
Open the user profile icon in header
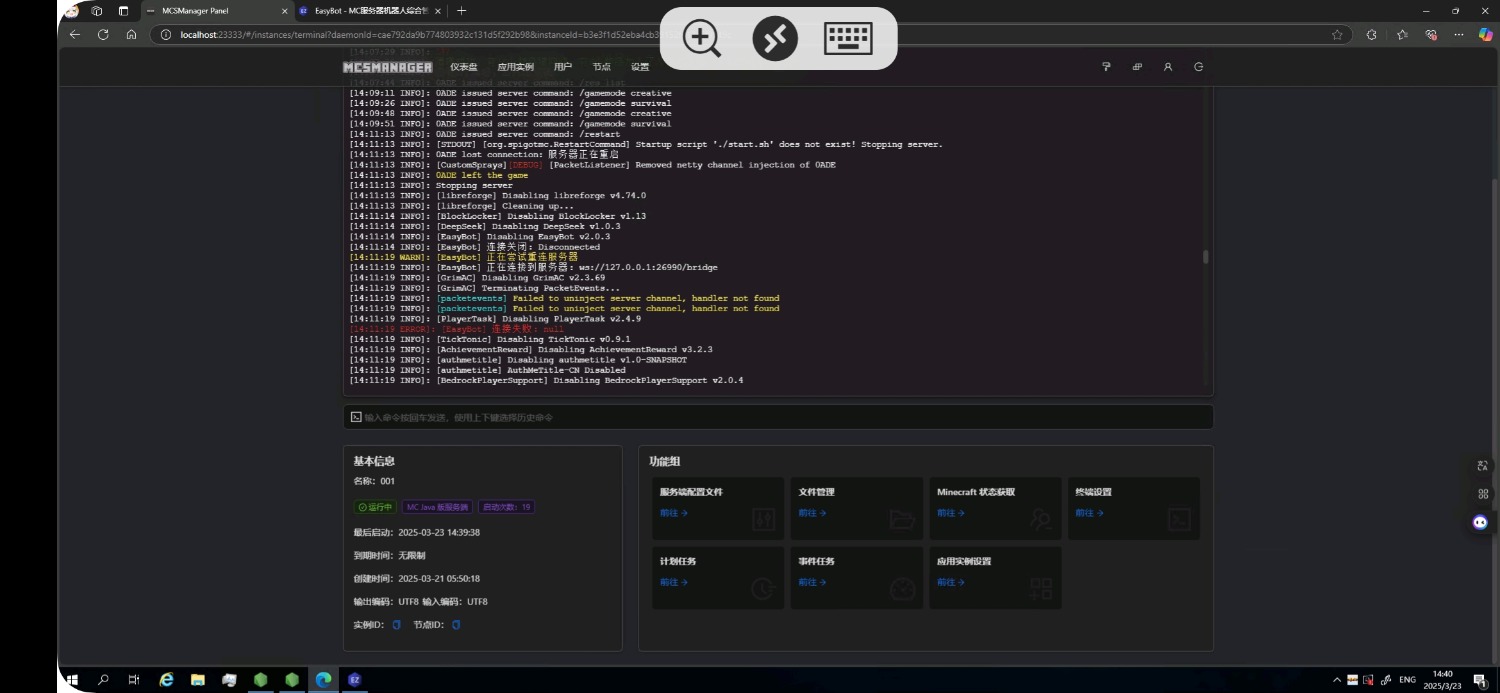tap(1168, 67)
